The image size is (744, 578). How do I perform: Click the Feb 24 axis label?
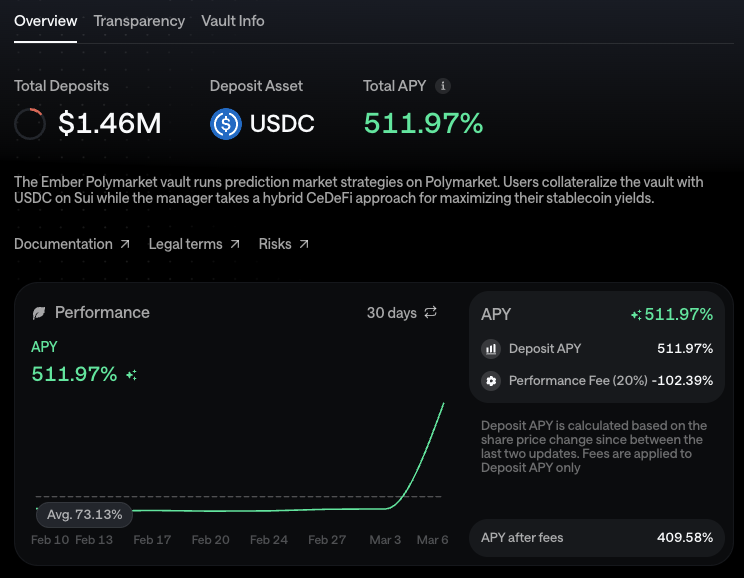(x=269, y=540)
